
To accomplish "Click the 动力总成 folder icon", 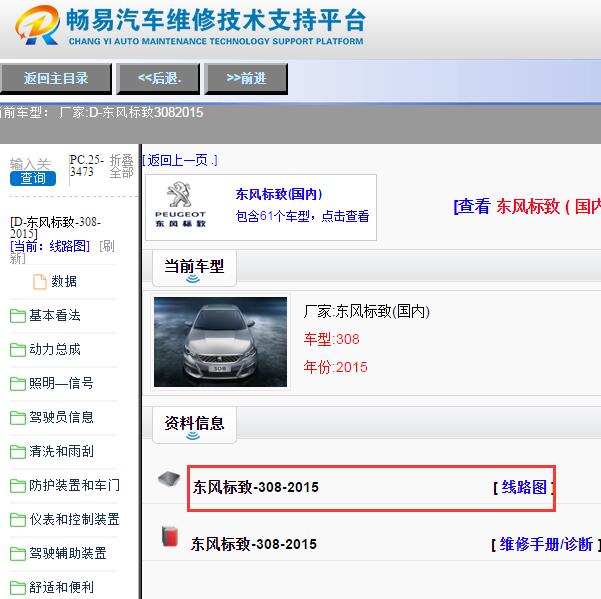I will 18,350.
